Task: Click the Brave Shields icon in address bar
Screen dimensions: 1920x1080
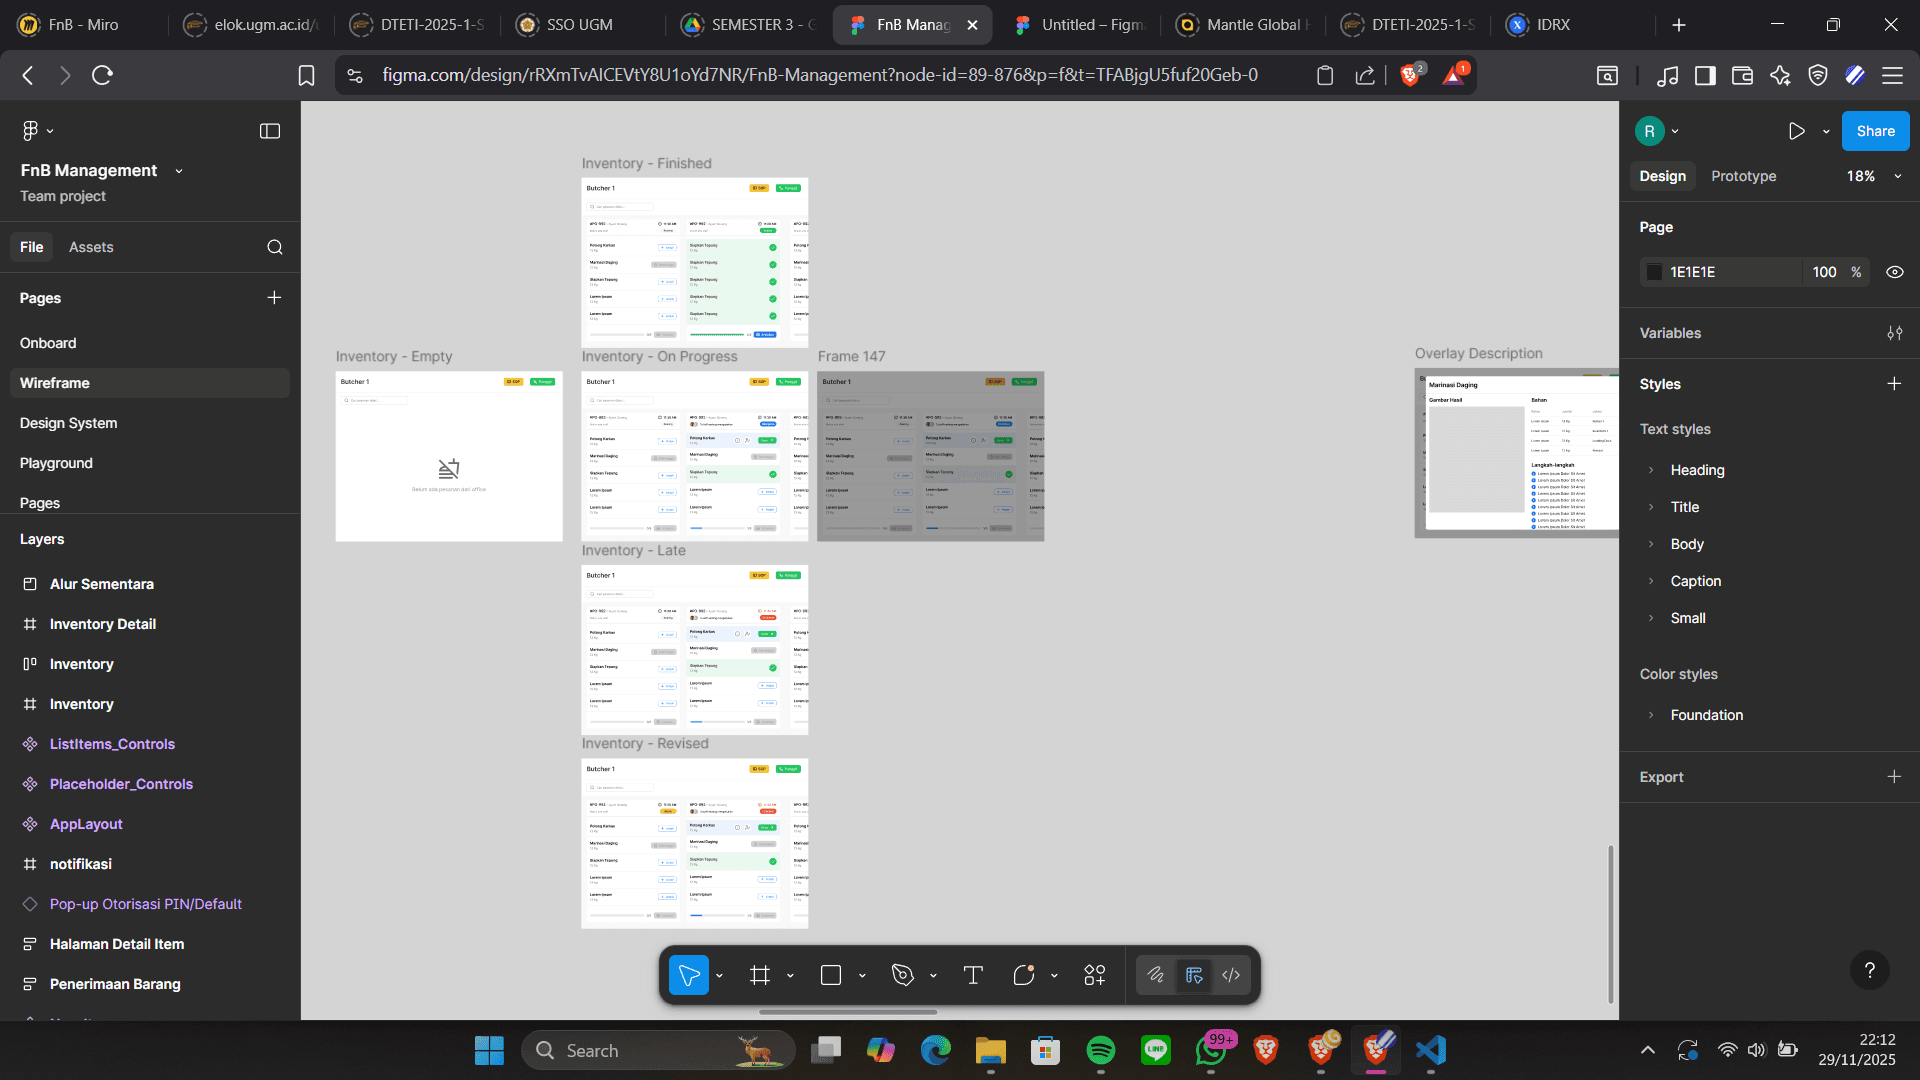Action: (1411, 74)
